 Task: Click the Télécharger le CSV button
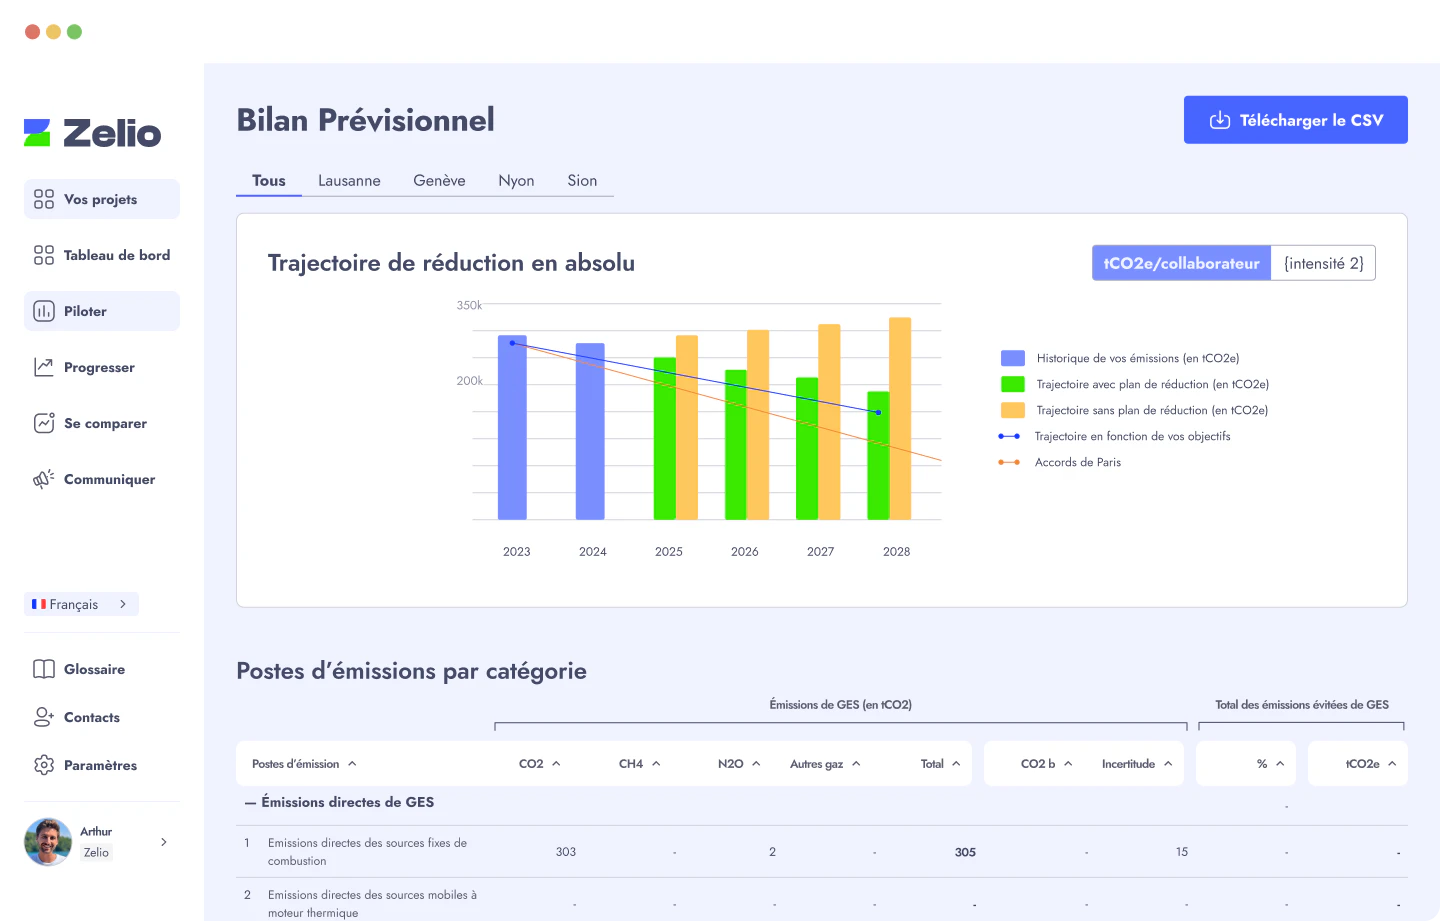click(x=1295, y=119)
